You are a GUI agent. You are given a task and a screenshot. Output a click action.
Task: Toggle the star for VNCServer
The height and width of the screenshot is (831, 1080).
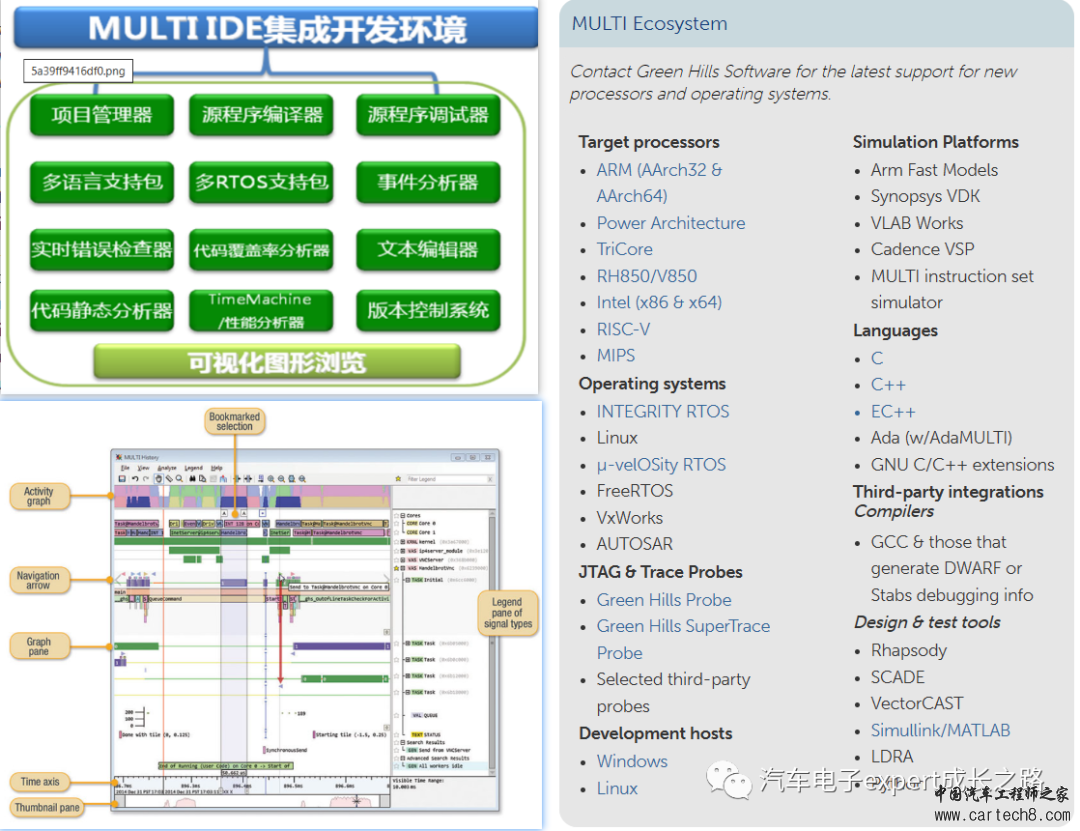click(x=396, y=560)
